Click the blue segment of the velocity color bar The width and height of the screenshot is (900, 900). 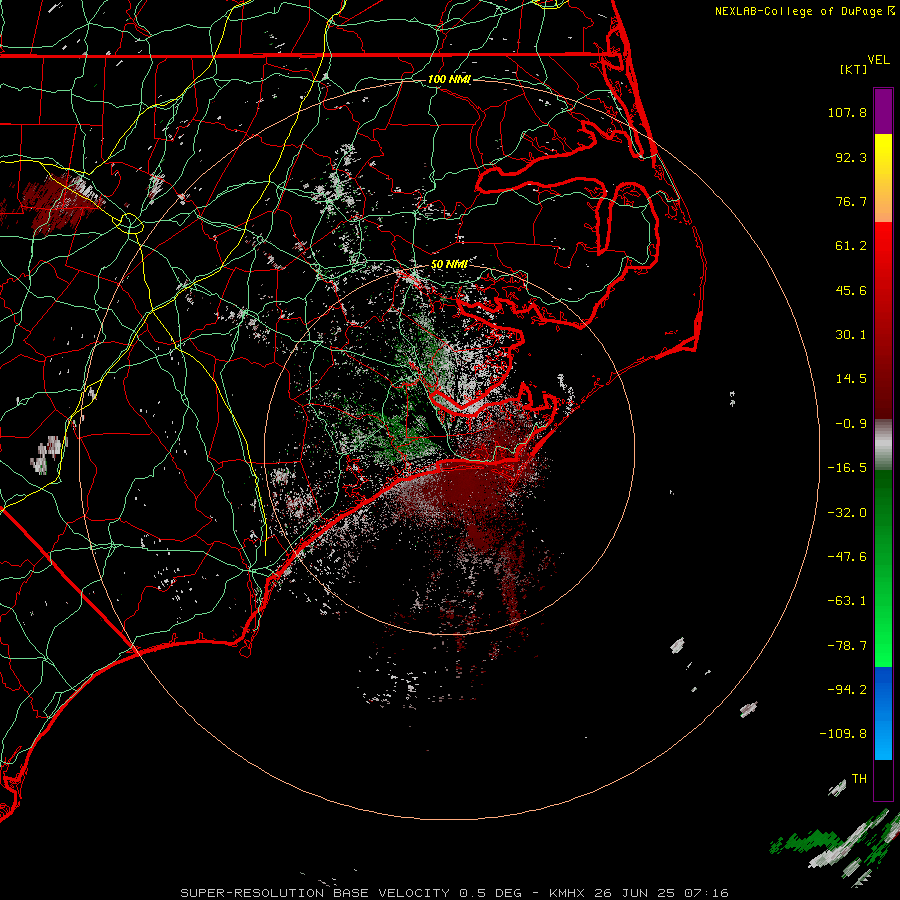(x=883, y=713)
